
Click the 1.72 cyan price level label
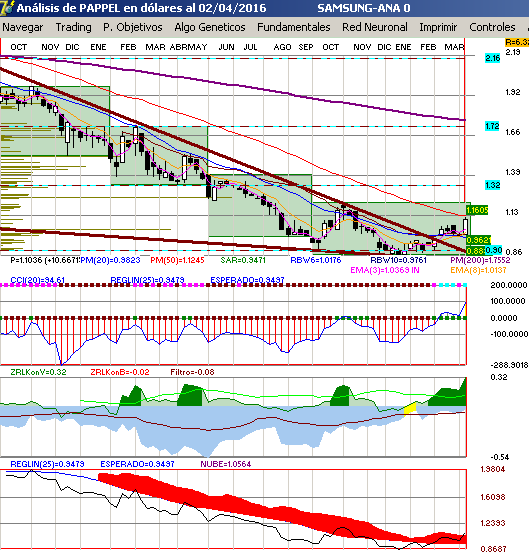492,126
